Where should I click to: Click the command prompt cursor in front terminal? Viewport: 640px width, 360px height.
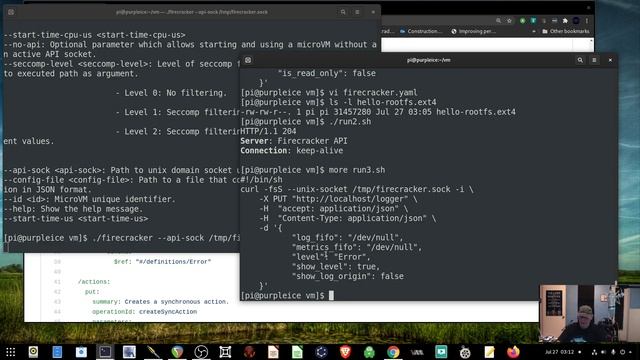[331, 295]
